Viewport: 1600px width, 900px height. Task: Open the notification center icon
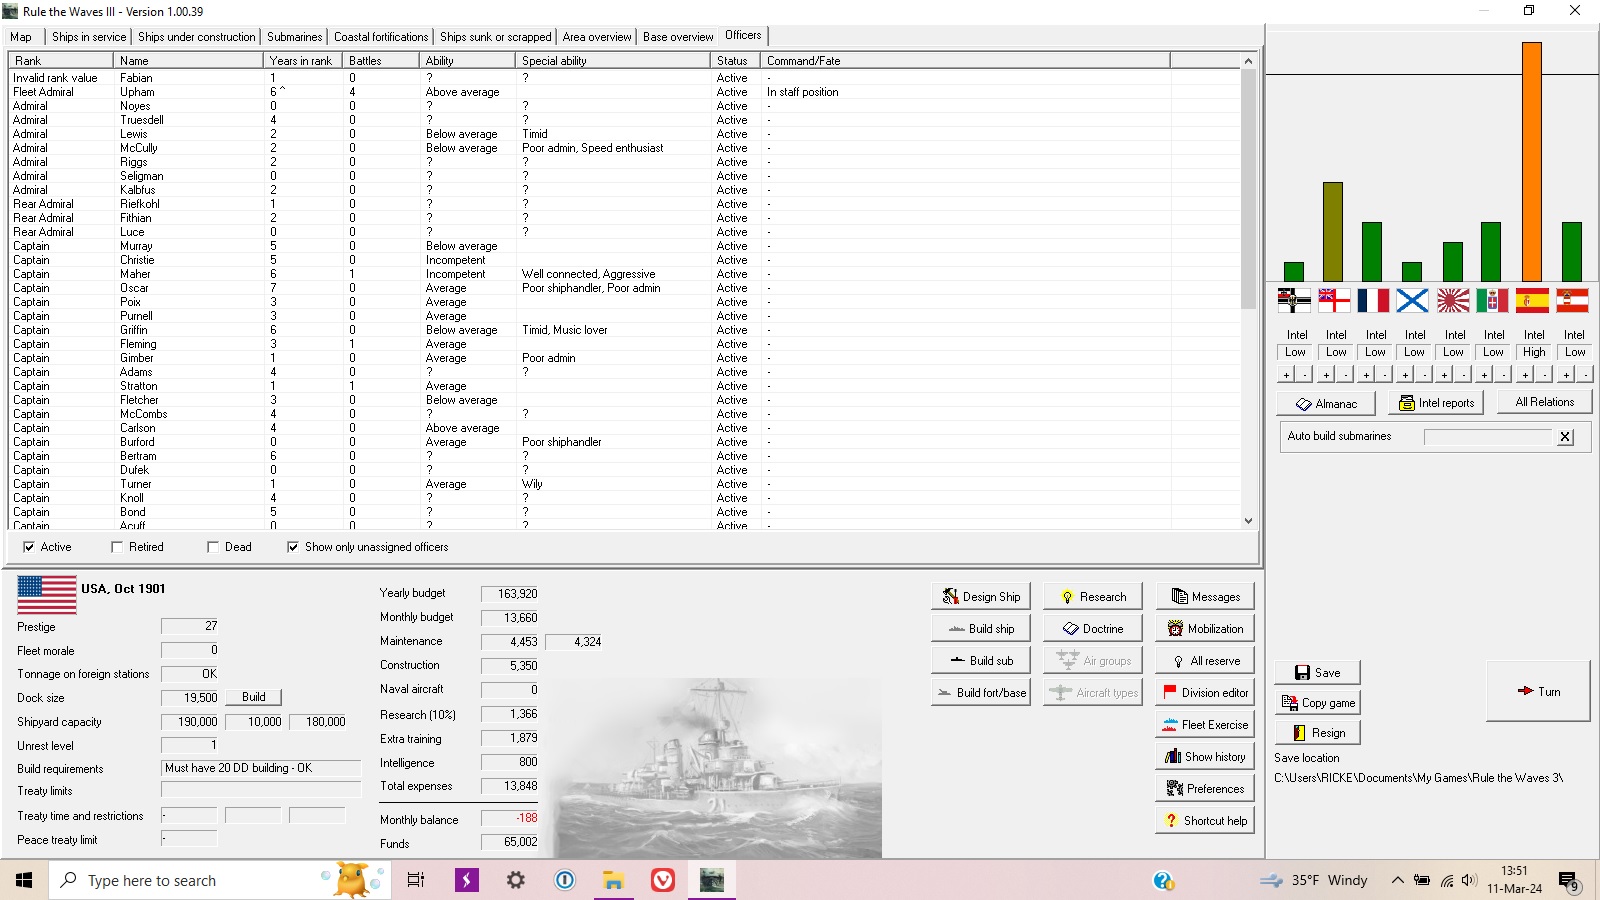click(x=1568, y=881)
